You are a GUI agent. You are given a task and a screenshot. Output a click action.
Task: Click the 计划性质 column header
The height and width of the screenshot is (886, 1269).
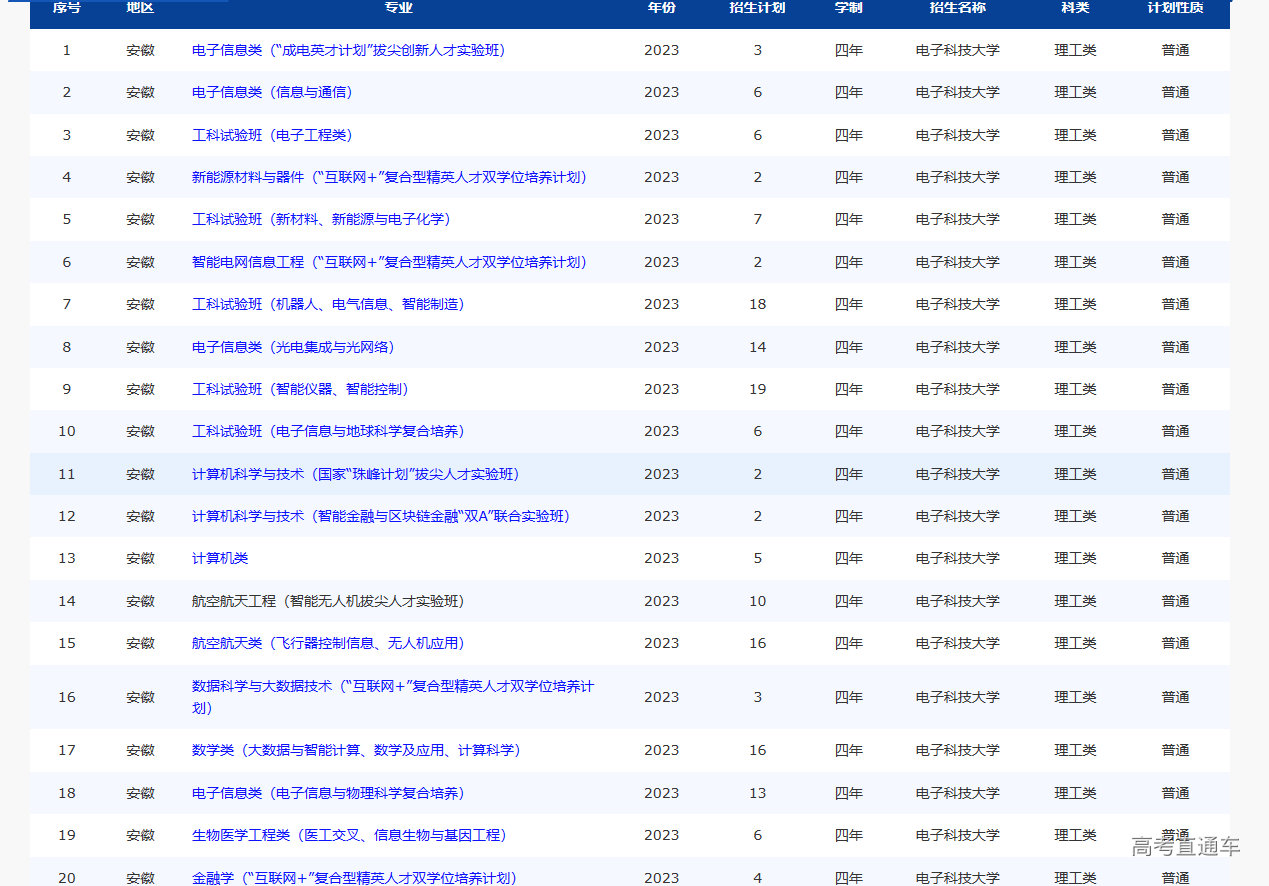click(1175, 8)
